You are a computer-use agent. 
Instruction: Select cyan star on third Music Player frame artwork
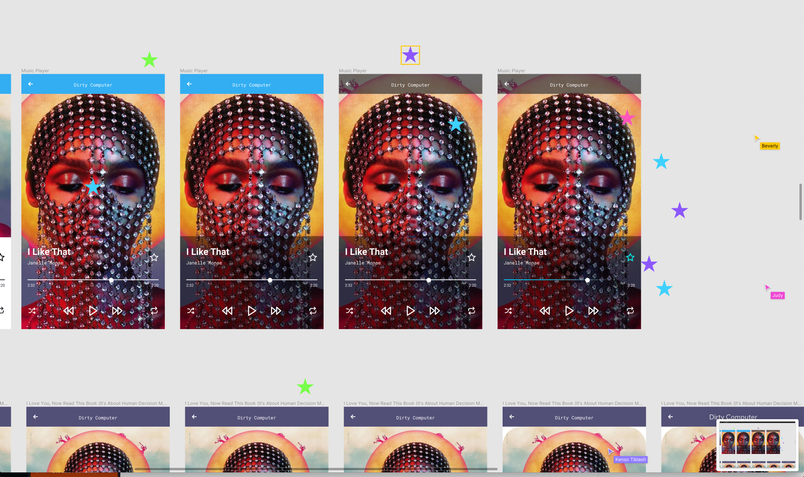click(x=456, y=124)
